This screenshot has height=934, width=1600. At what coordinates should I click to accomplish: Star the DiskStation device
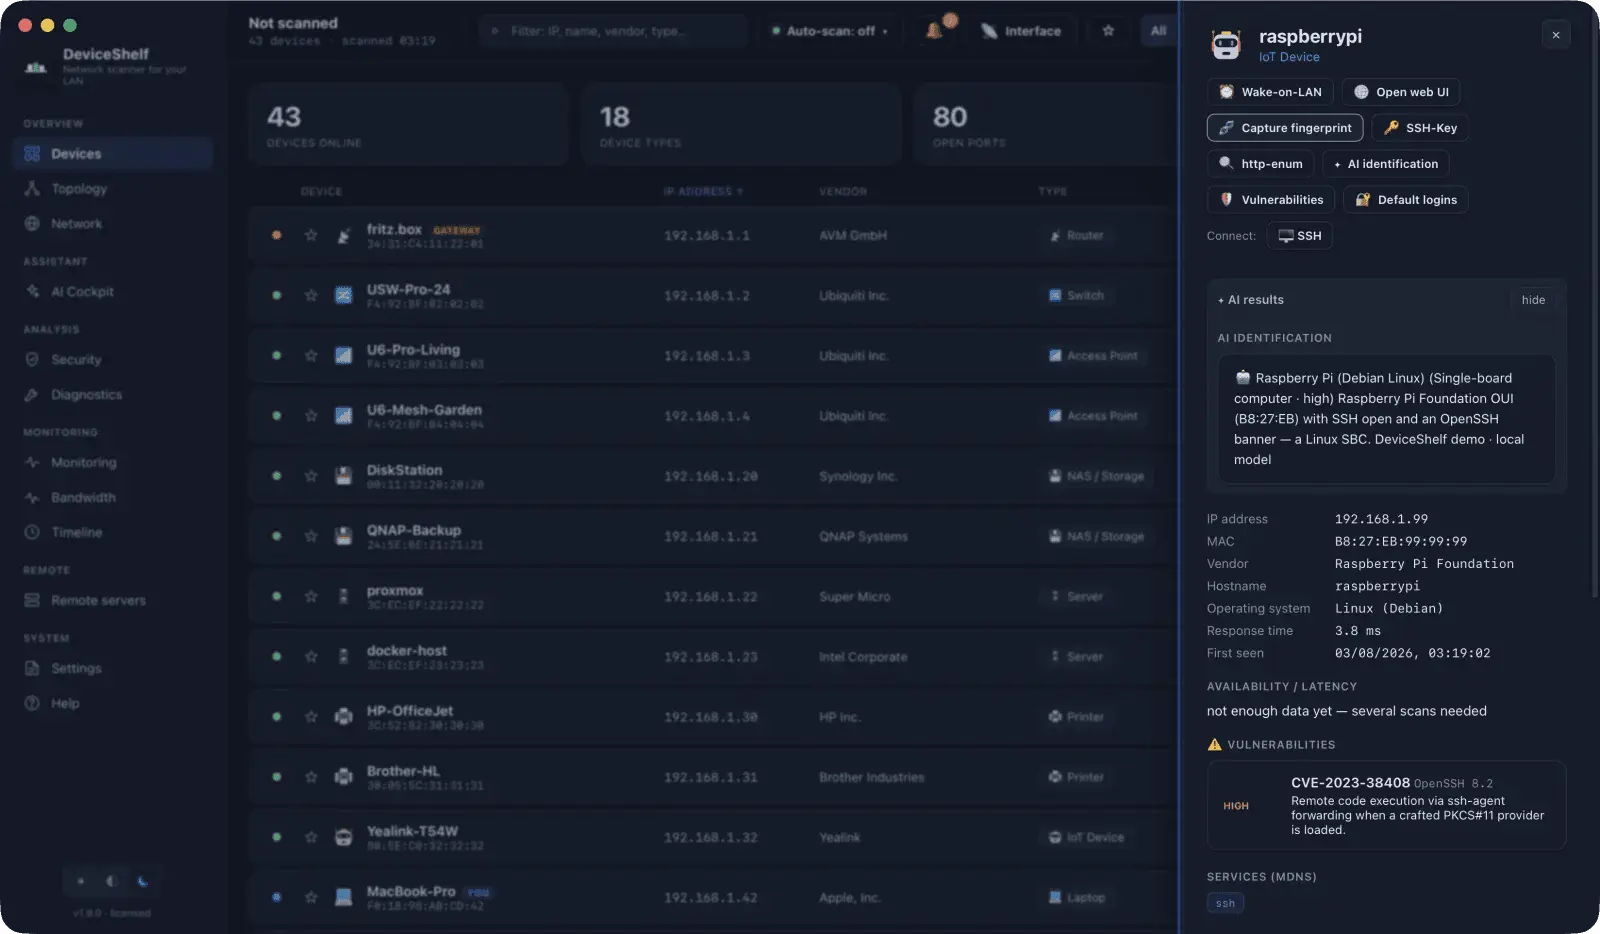311,476
